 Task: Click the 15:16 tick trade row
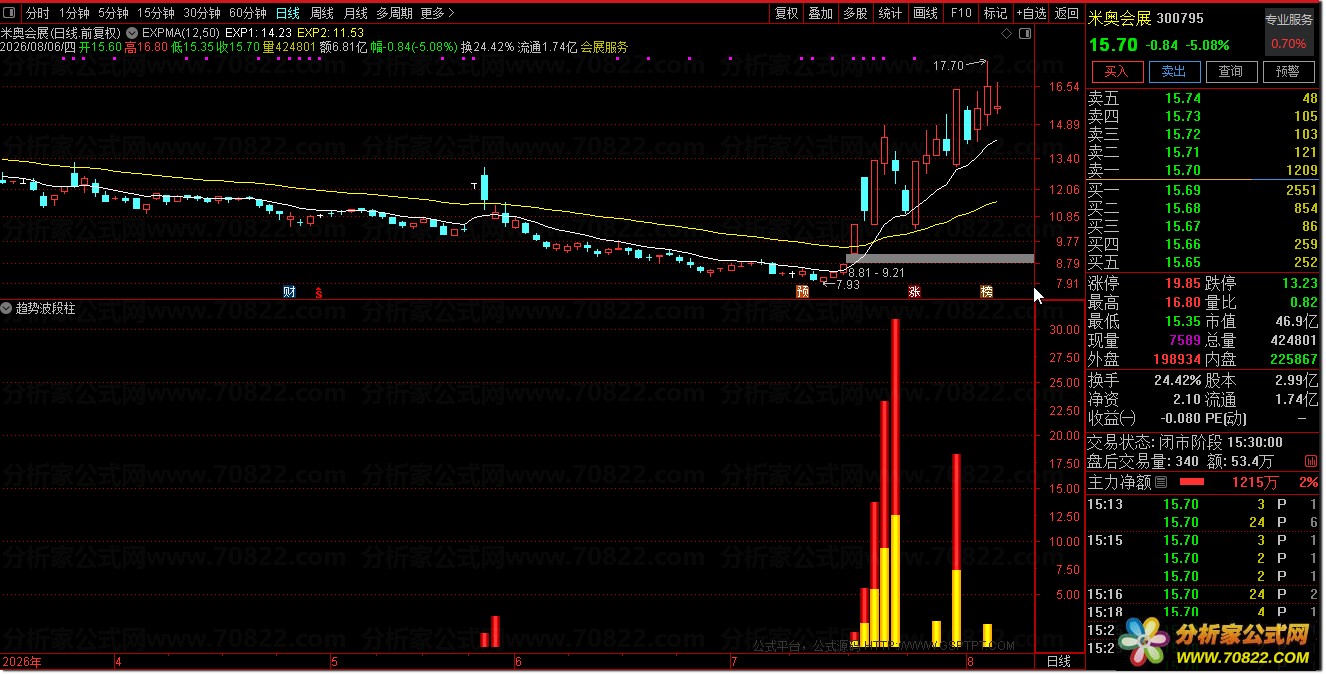point(1204,594)
